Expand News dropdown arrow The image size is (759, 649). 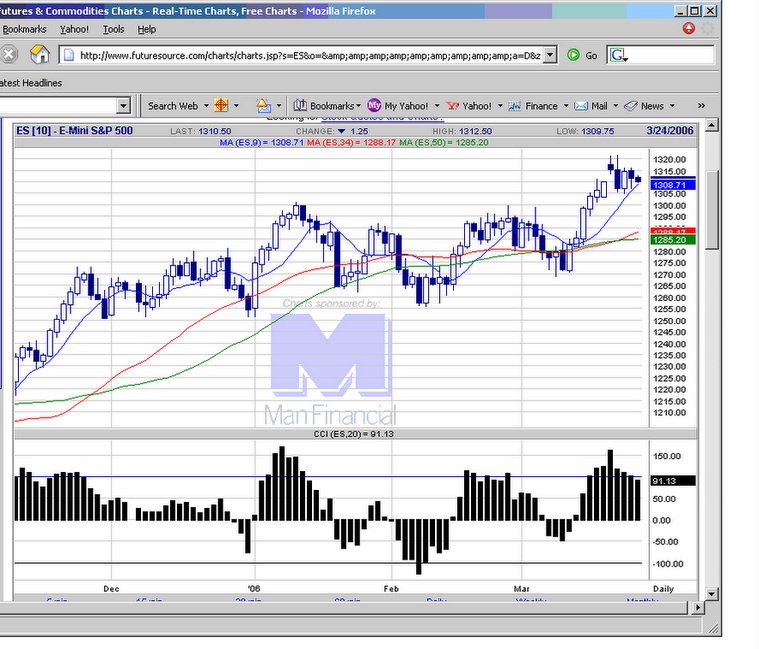672,106
